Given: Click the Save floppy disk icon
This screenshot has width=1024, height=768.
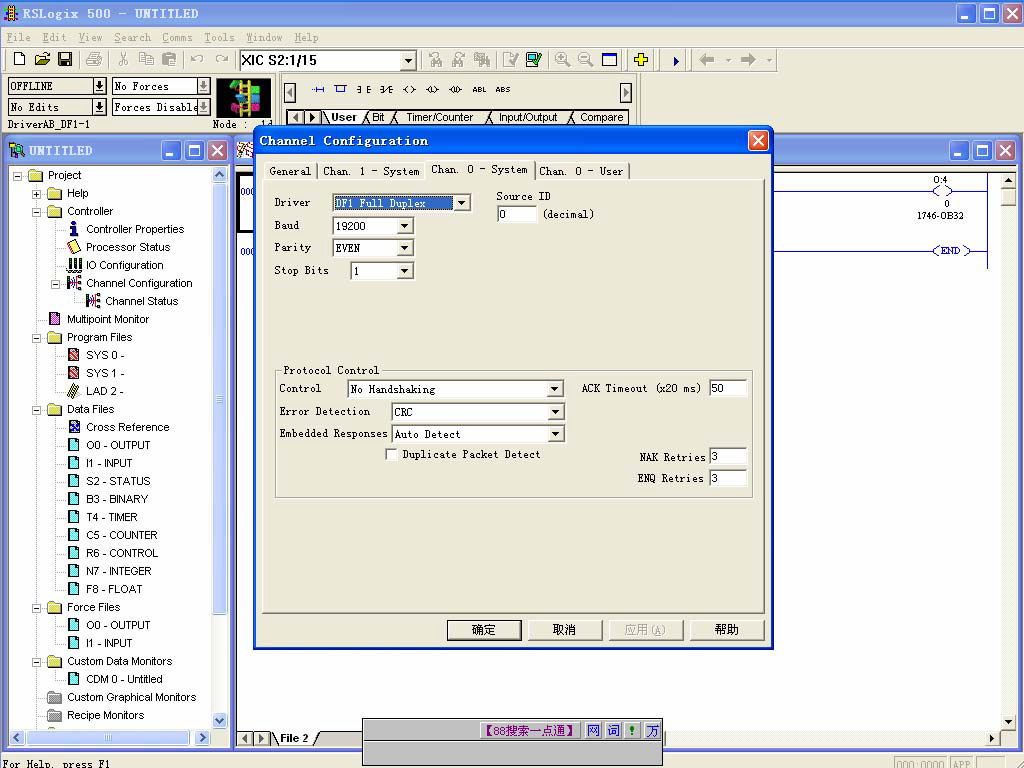Looking at the screenshot, I should tap(65, 59).
